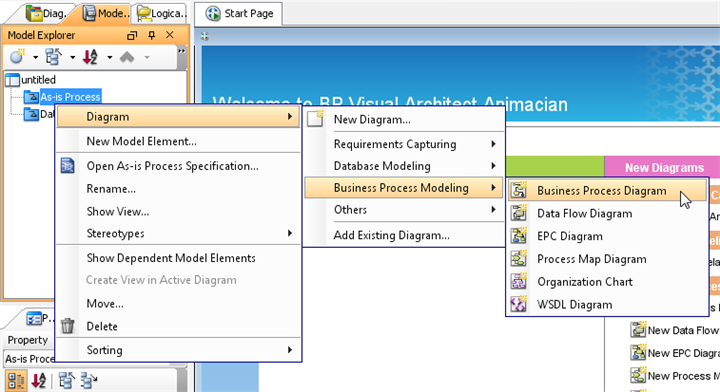Click the New Diagram page icon
Screen dimensions: 720x392
point(315,119)
